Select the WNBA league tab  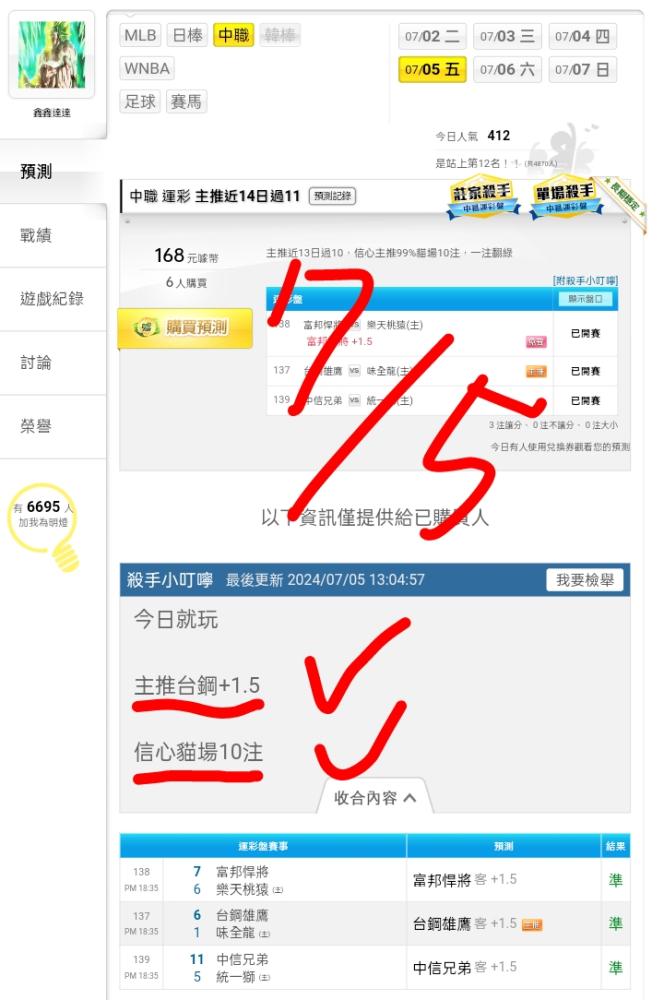pyautogui.click(x=147, y=68)
